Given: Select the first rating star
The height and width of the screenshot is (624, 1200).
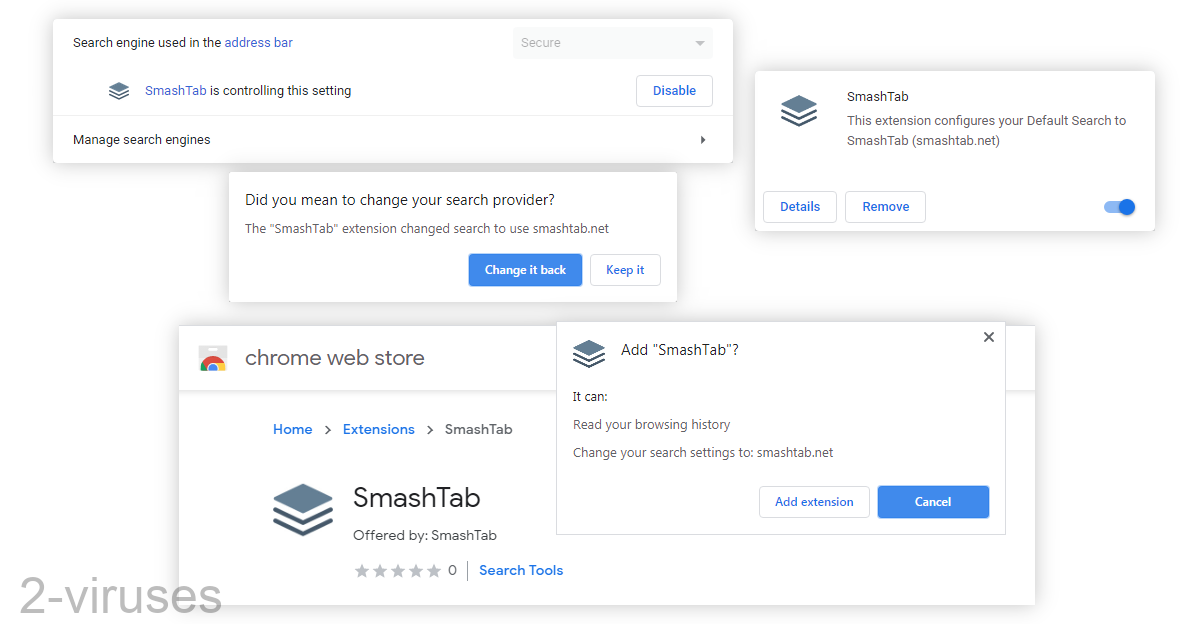Looking at the screenshot, I should [361, 570].
